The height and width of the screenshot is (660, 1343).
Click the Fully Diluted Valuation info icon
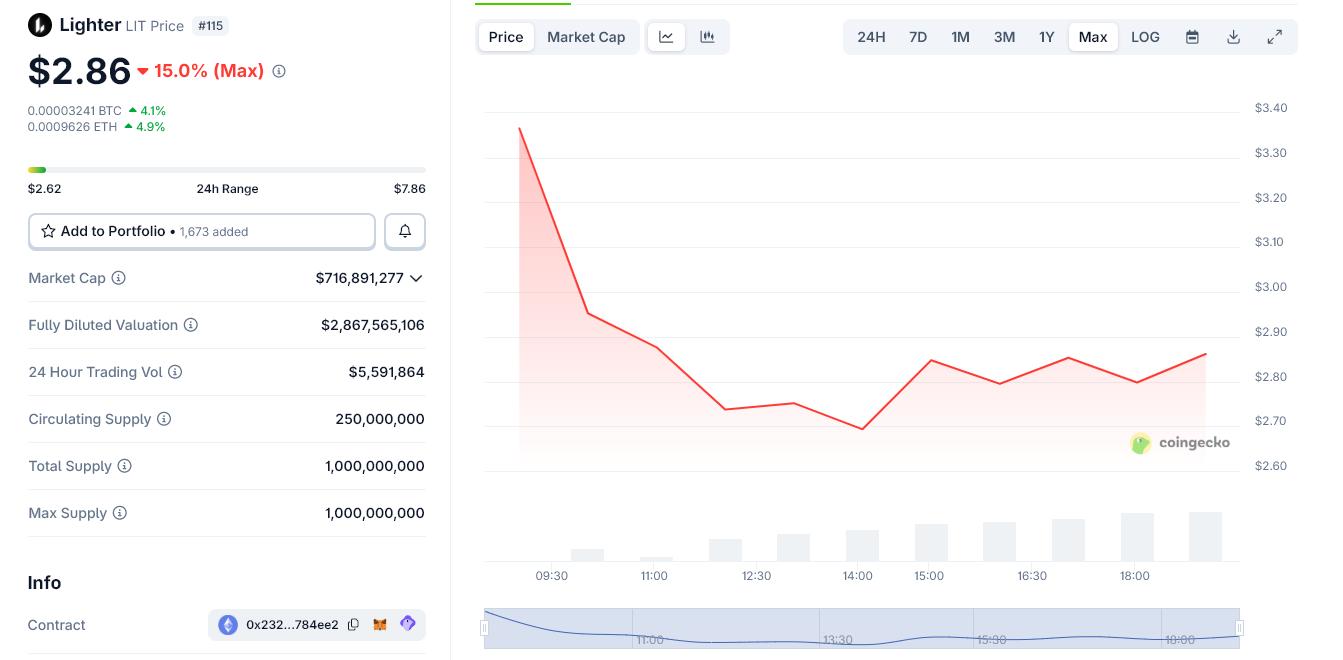tap(191, 325)
